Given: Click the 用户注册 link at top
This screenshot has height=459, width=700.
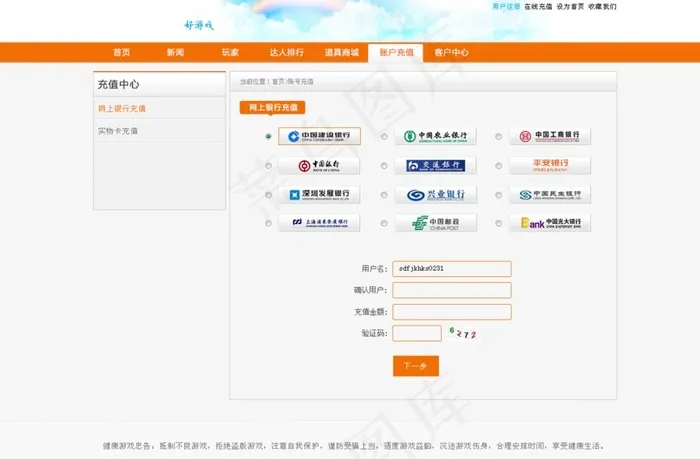Looking at the screenshot, I should pyautogui.click(x=506, y=6).
